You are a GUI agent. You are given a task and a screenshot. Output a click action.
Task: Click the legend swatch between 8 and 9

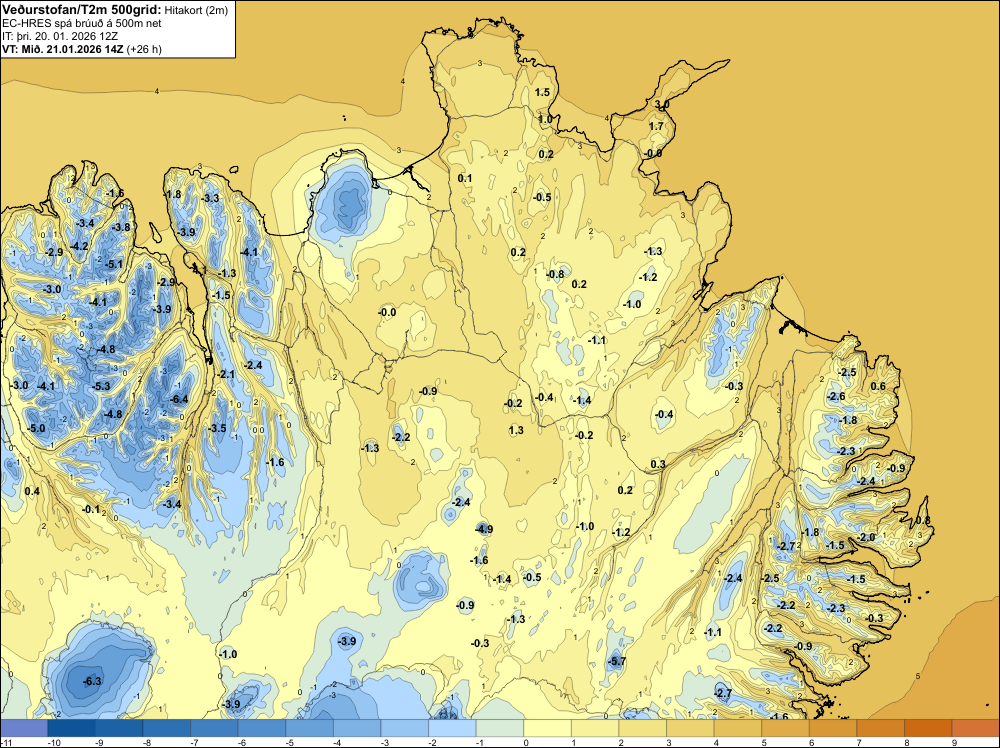[x=929, y=728]
